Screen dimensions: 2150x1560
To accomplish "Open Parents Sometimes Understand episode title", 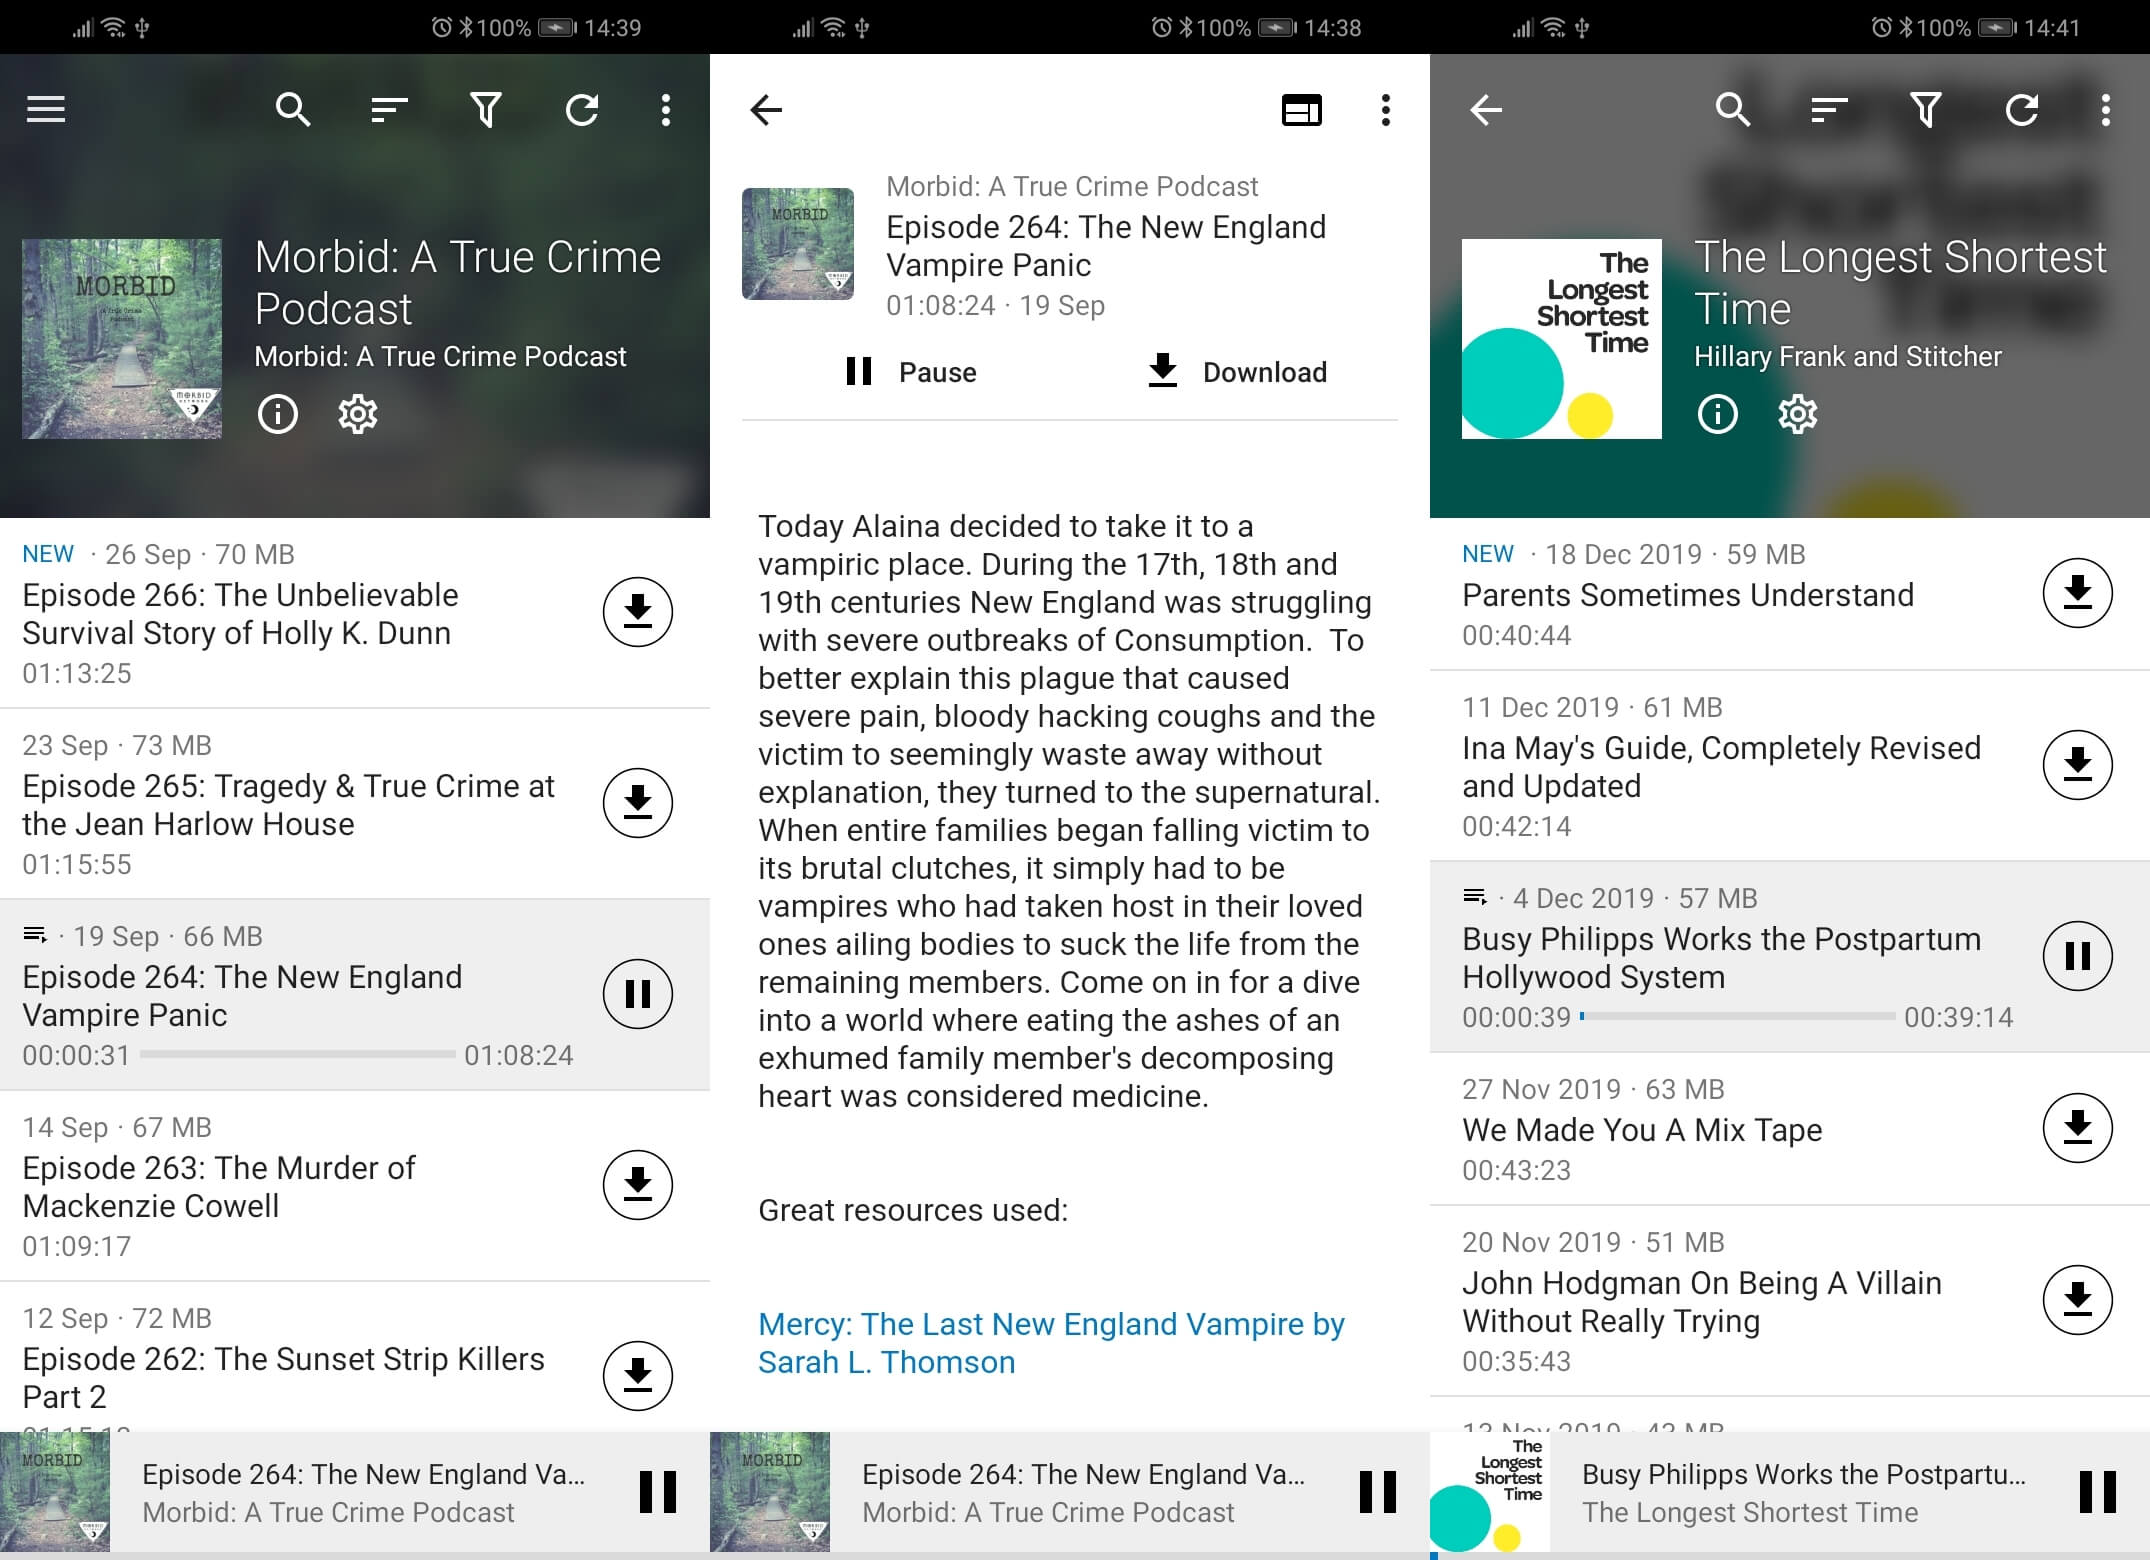I will (x=1688, y=595).
